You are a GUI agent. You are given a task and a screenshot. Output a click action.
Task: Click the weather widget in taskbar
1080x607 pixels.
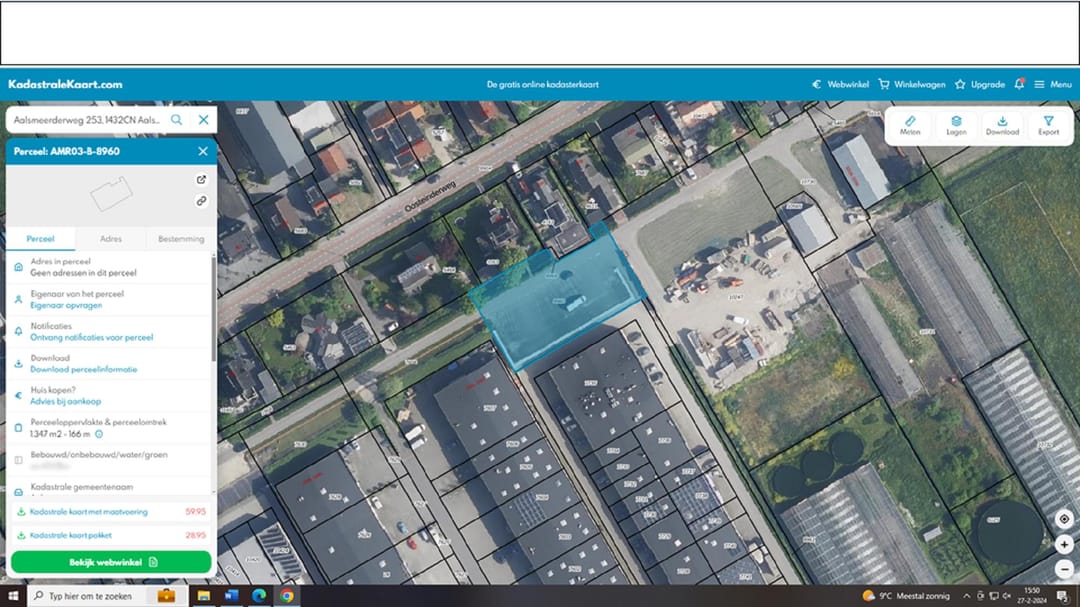pyautogui.click(x=906, y=595)
